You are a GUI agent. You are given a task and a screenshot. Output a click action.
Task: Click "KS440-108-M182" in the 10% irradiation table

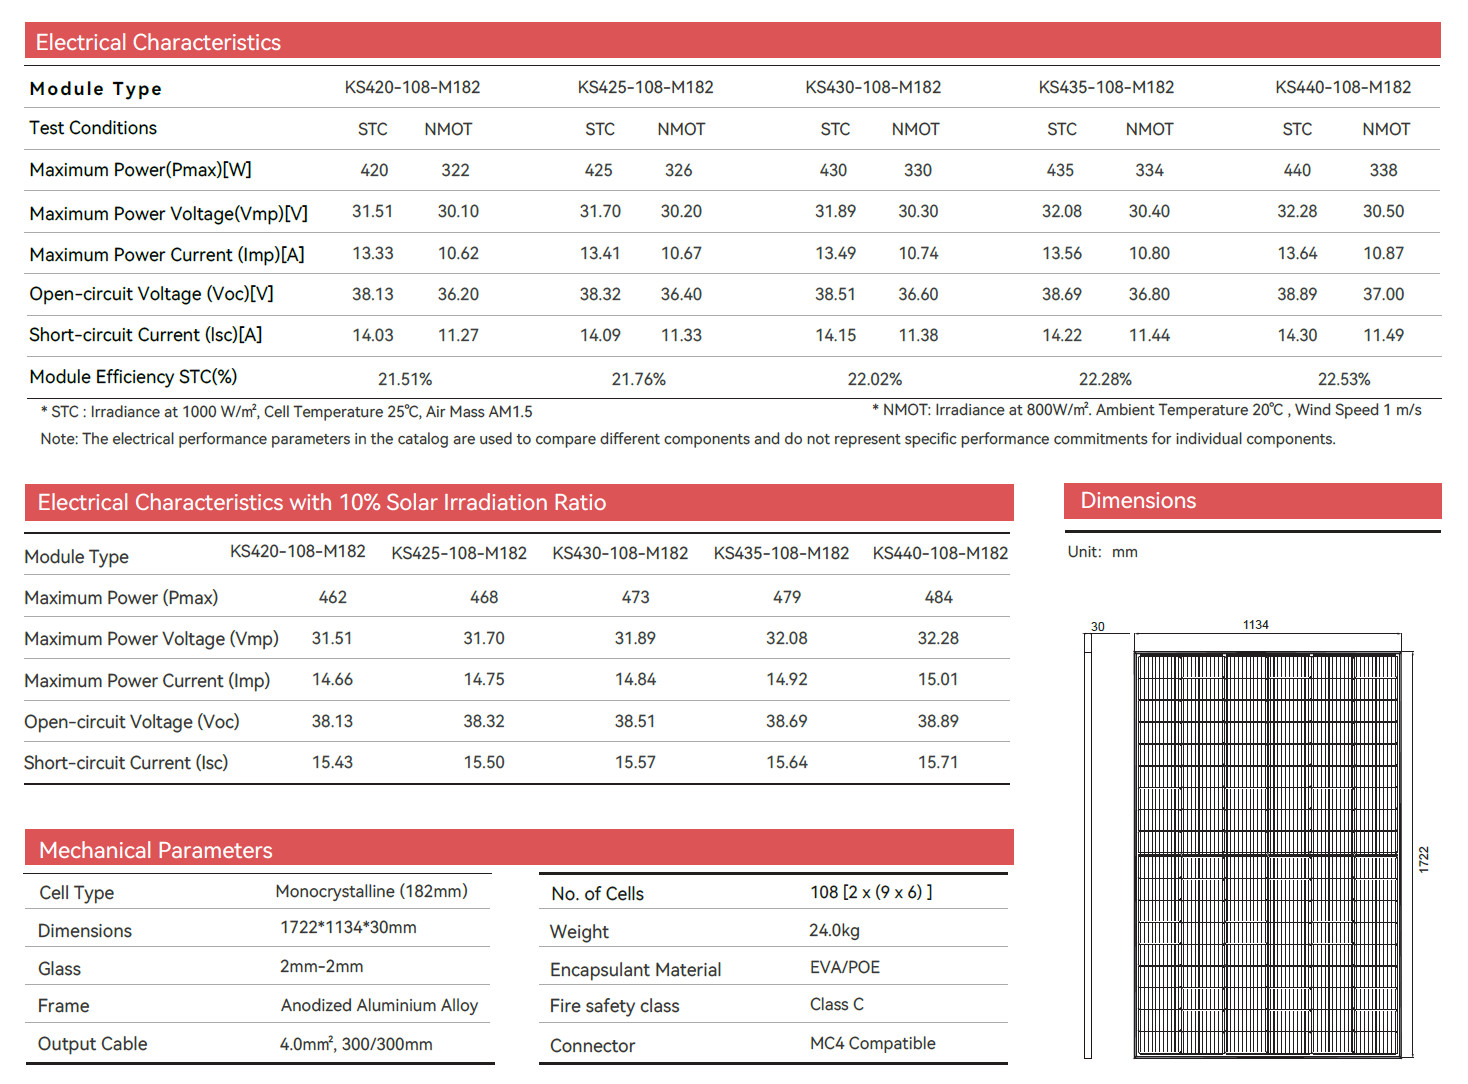[940, 553]
